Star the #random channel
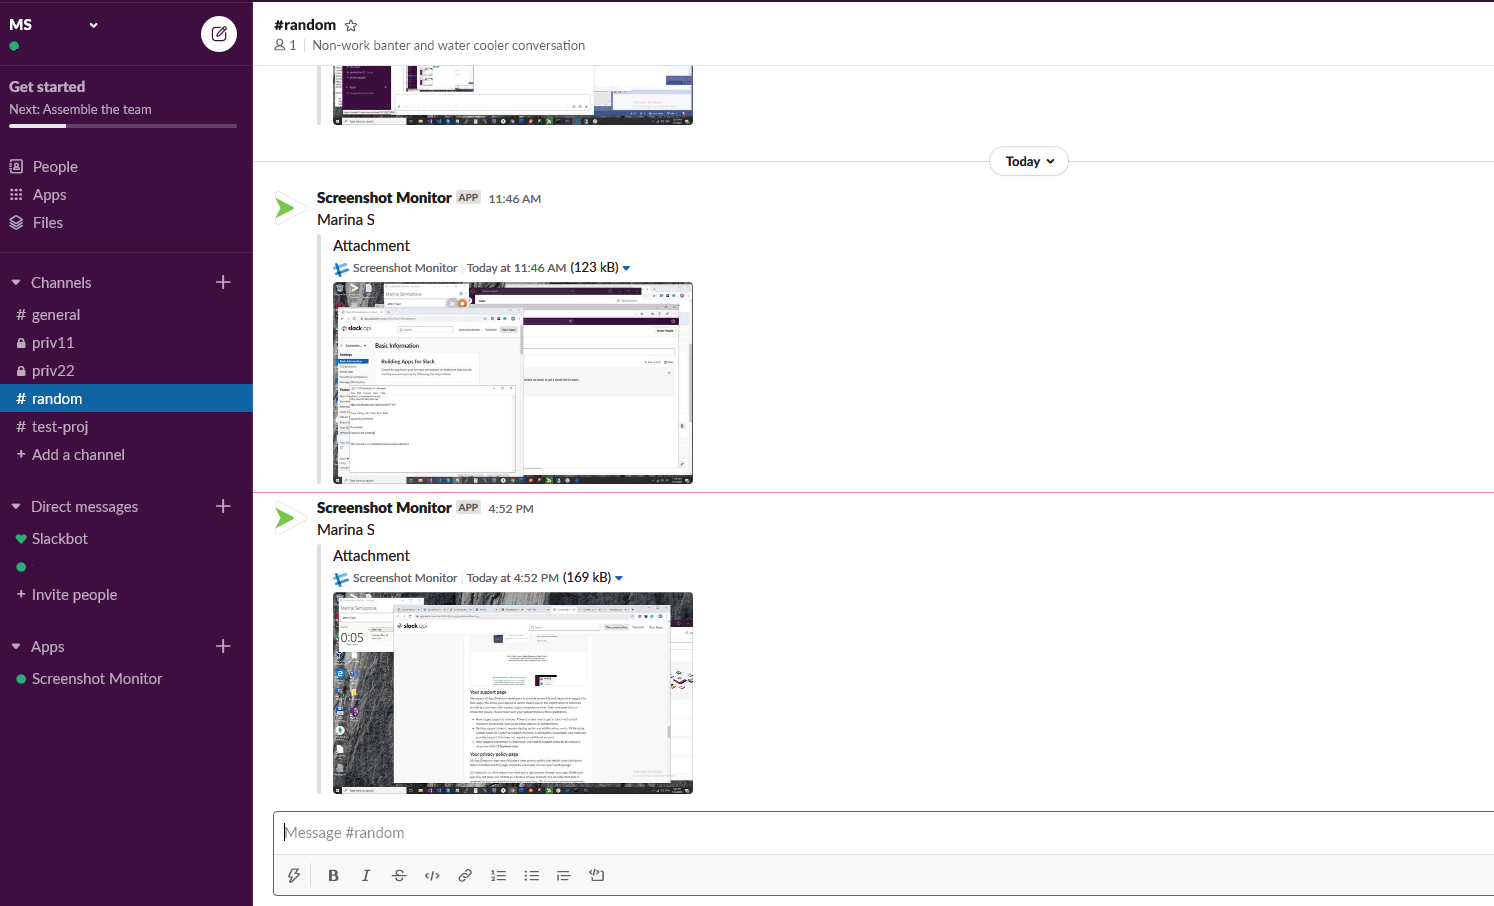 click(x=350, y=25)
